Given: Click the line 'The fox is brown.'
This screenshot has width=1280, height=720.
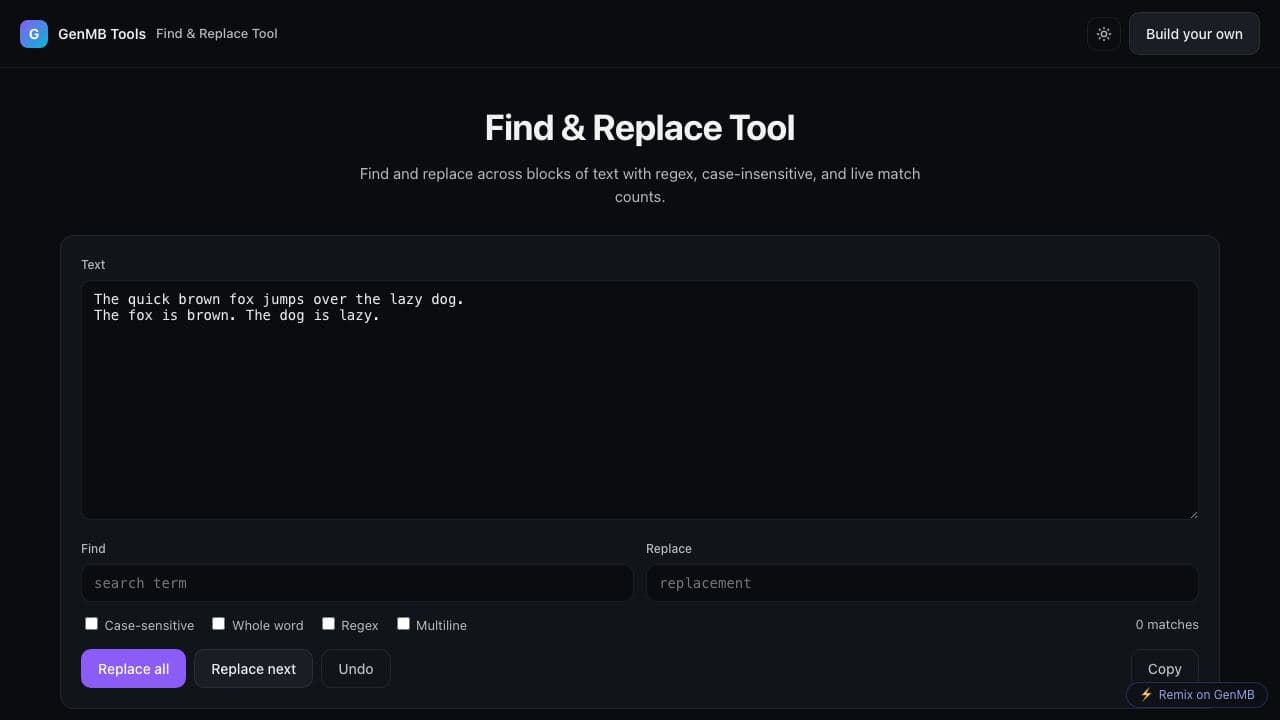Looking at the screenshot, I should point(165,316).
